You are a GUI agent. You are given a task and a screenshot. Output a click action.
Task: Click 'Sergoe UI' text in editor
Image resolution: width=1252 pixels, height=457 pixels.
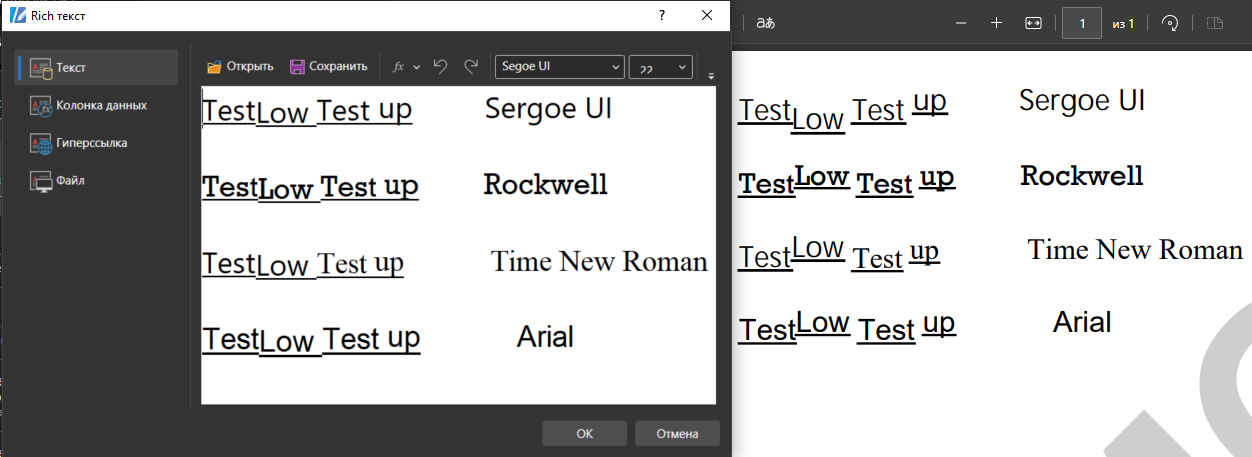(x=548, y=108)
